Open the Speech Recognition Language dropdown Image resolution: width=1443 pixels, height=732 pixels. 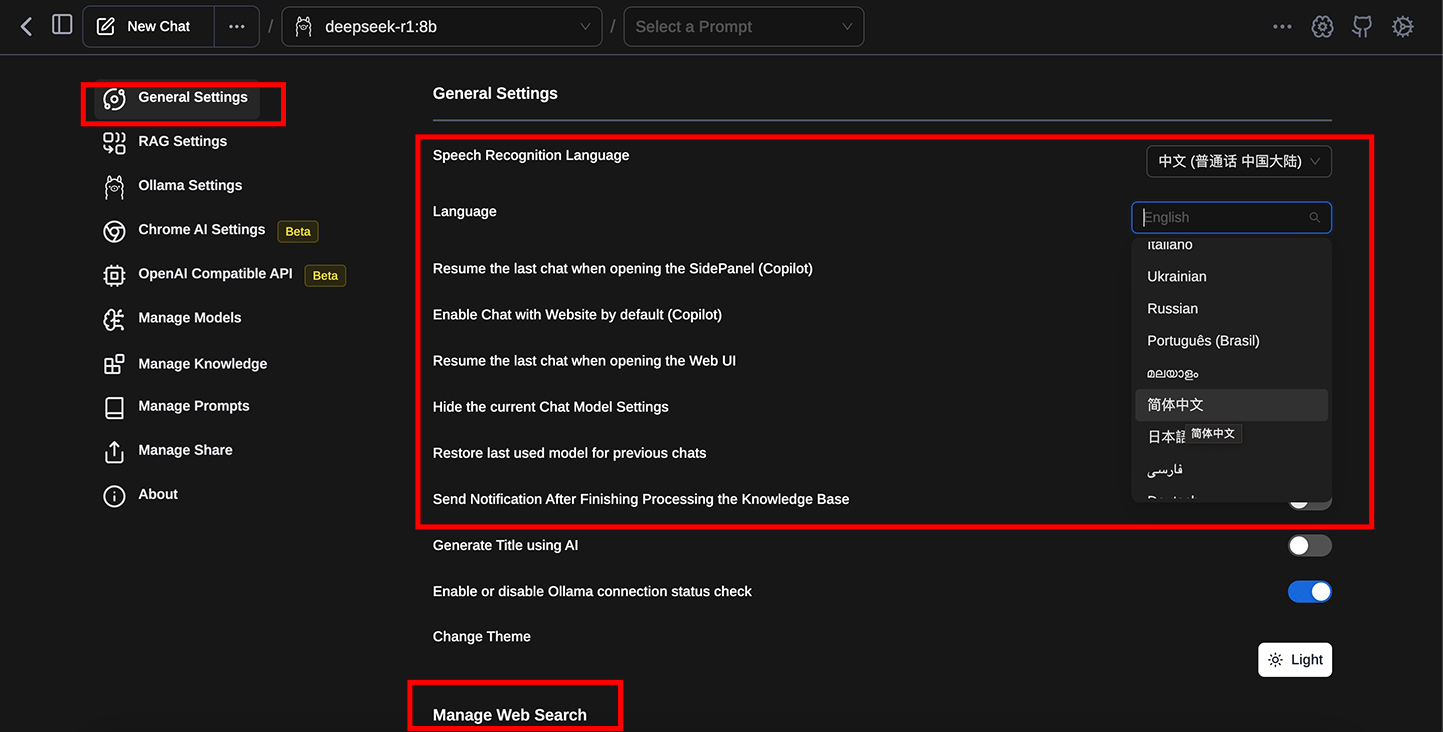pos(1239,162)
